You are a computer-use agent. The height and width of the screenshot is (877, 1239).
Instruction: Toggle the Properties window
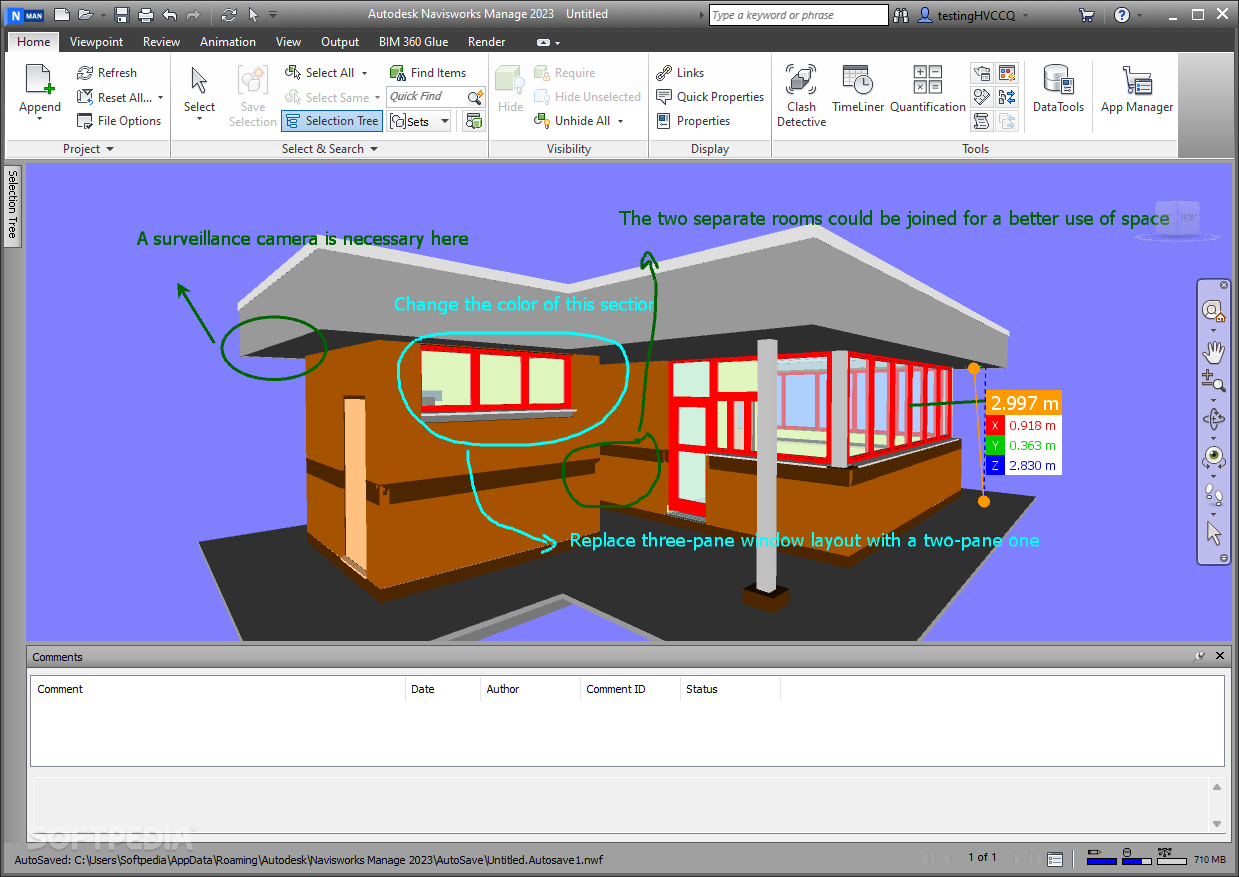pyautogui.click(x=693, y=121)
